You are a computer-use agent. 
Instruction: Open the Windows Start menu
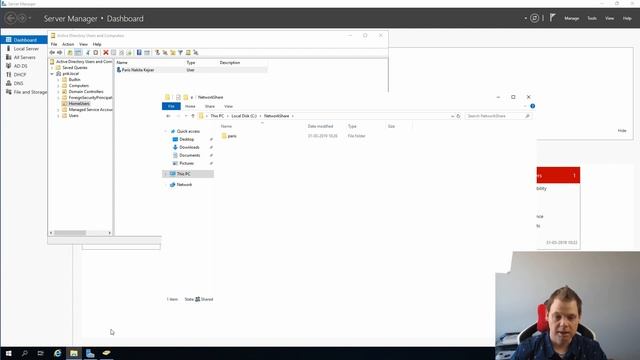(x=8, y=353)
